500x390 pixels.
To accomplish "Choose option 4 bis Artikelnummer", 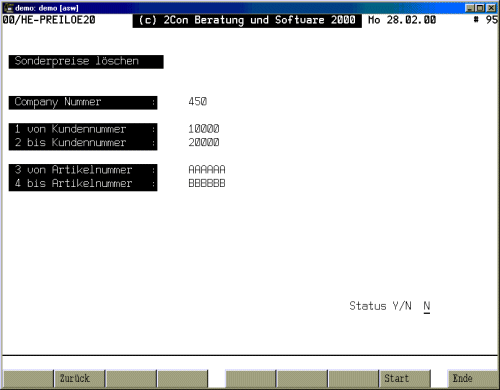I will (x=83, y=184).
